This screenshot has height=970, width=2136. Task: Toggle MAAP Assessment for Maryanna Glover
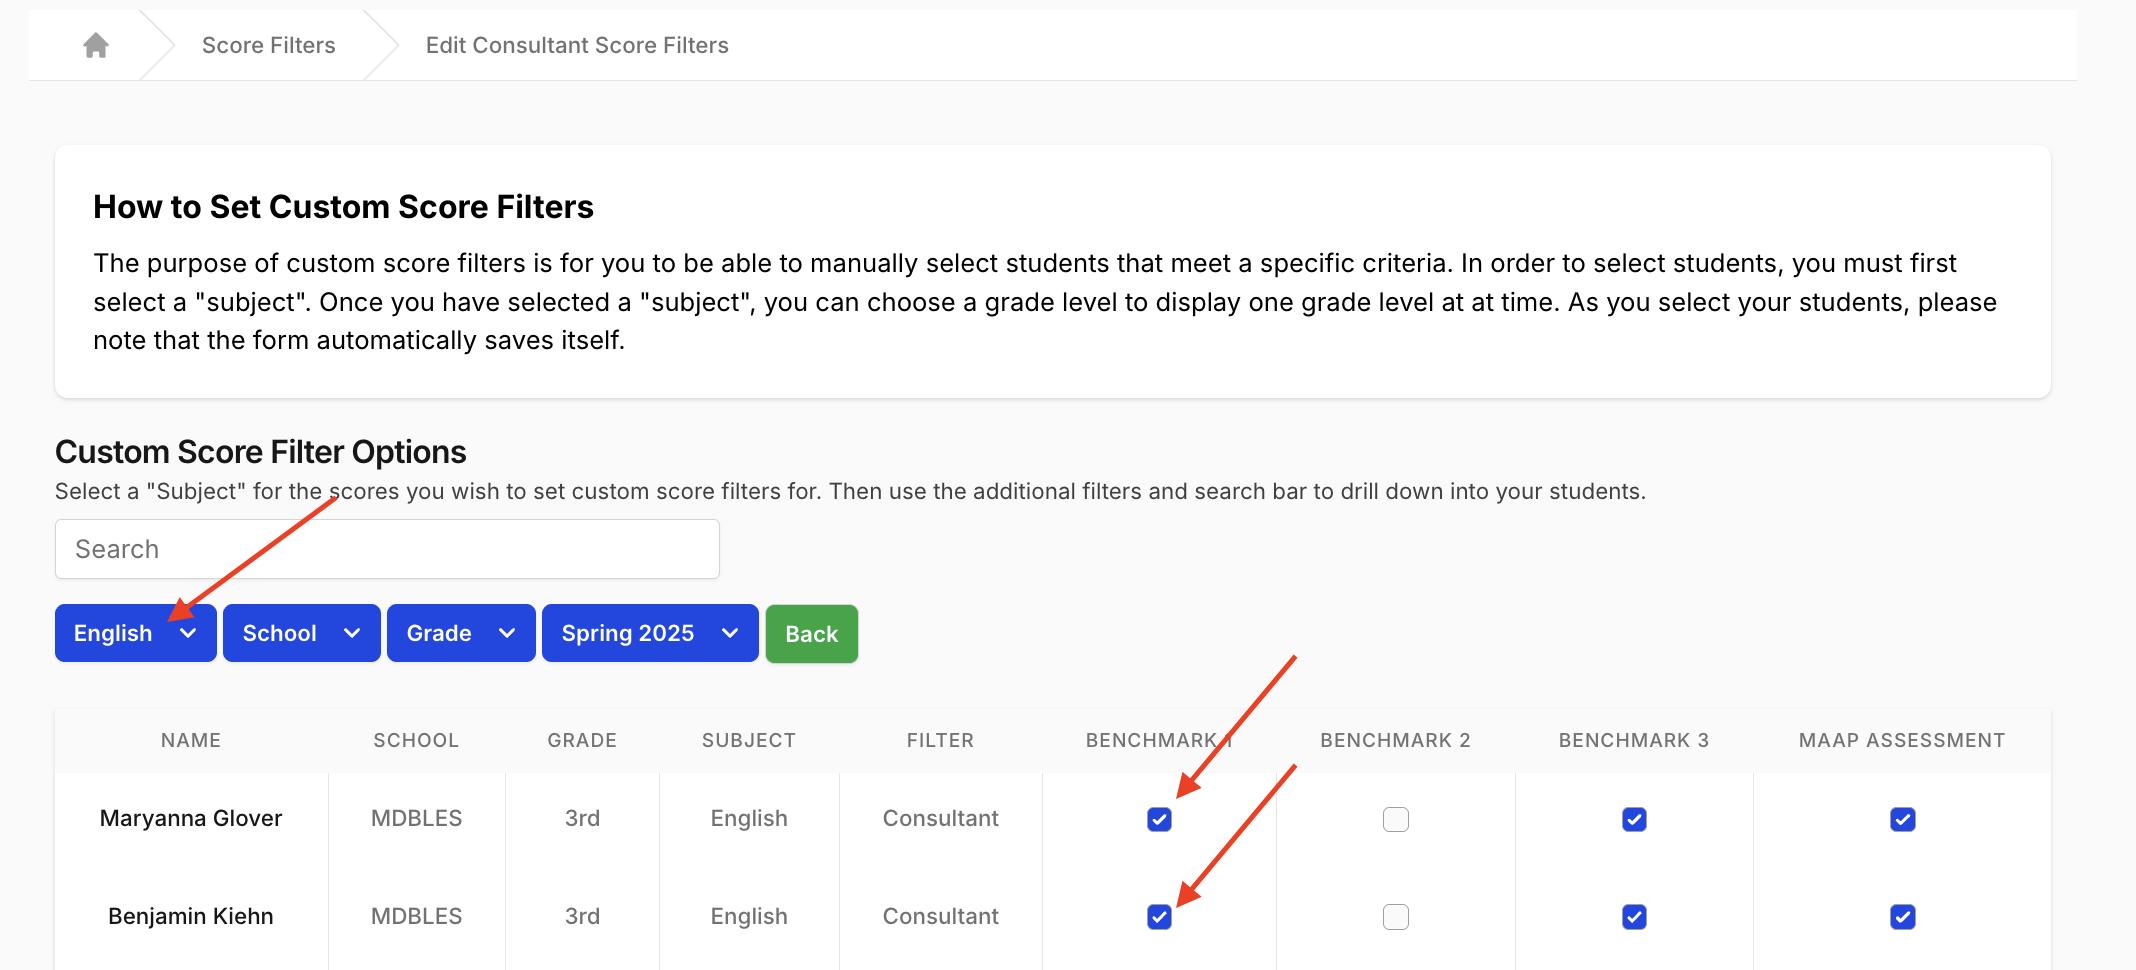click(x=1902, y=819)
